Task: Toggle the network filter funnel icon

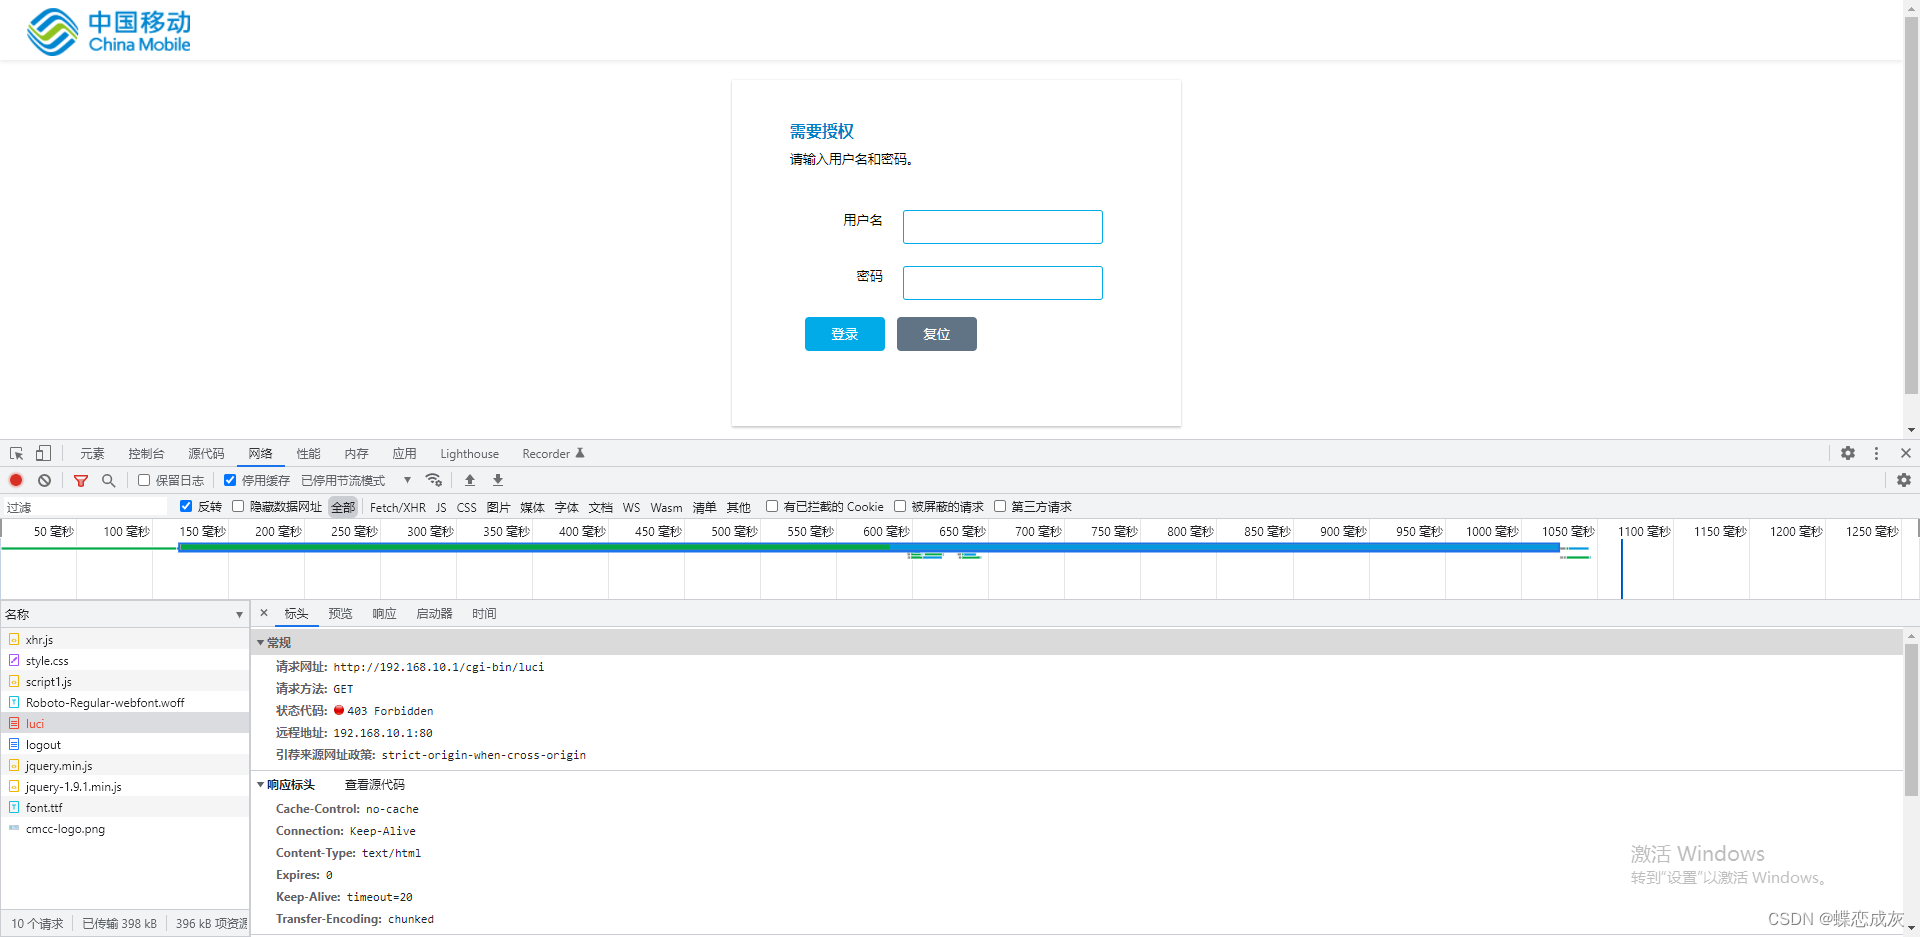Action: (x=81, y=480)
